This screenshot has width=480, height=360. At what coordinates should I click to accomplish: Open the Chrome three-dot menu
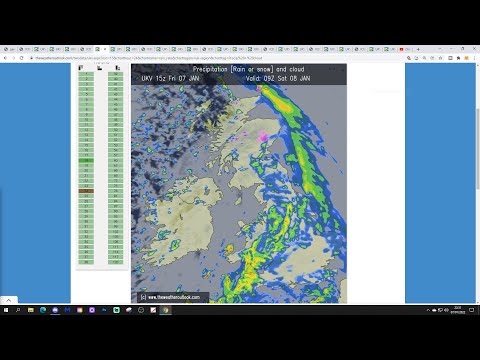click(474, 58)
